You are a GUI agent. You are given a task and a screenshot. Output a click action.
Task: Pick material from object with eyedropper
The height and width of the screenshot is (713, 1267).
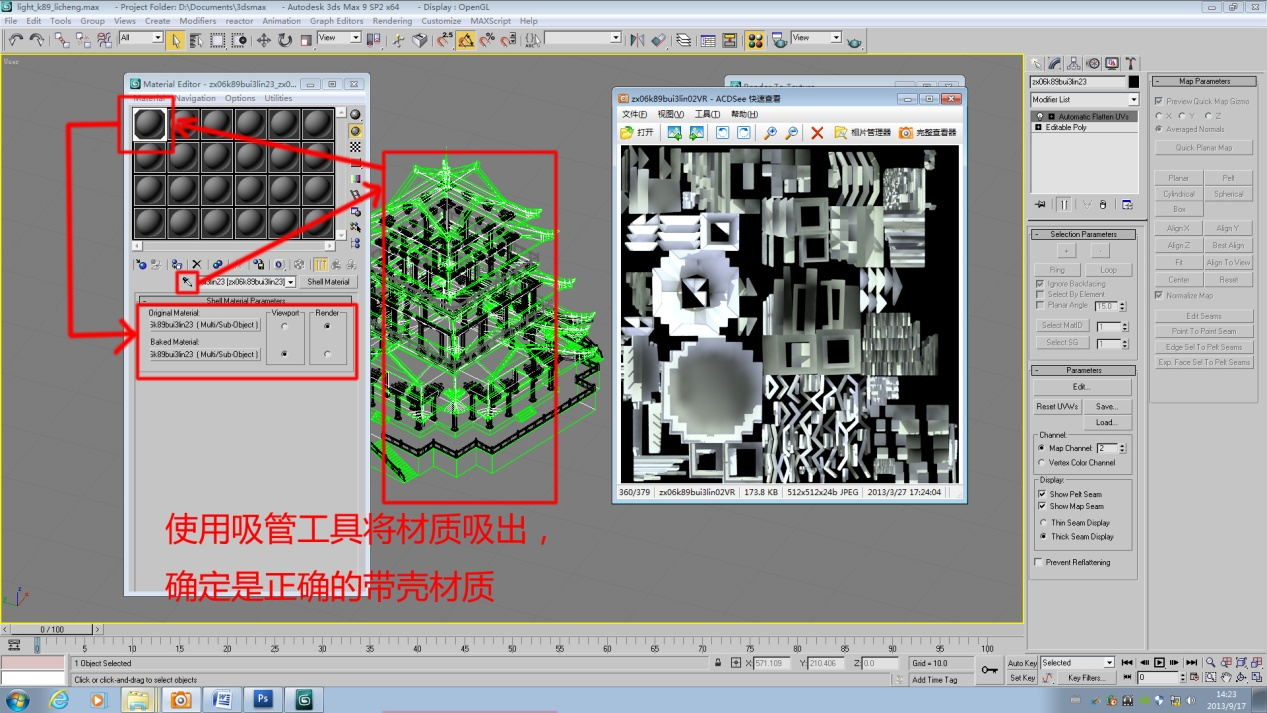click(186, 283)
